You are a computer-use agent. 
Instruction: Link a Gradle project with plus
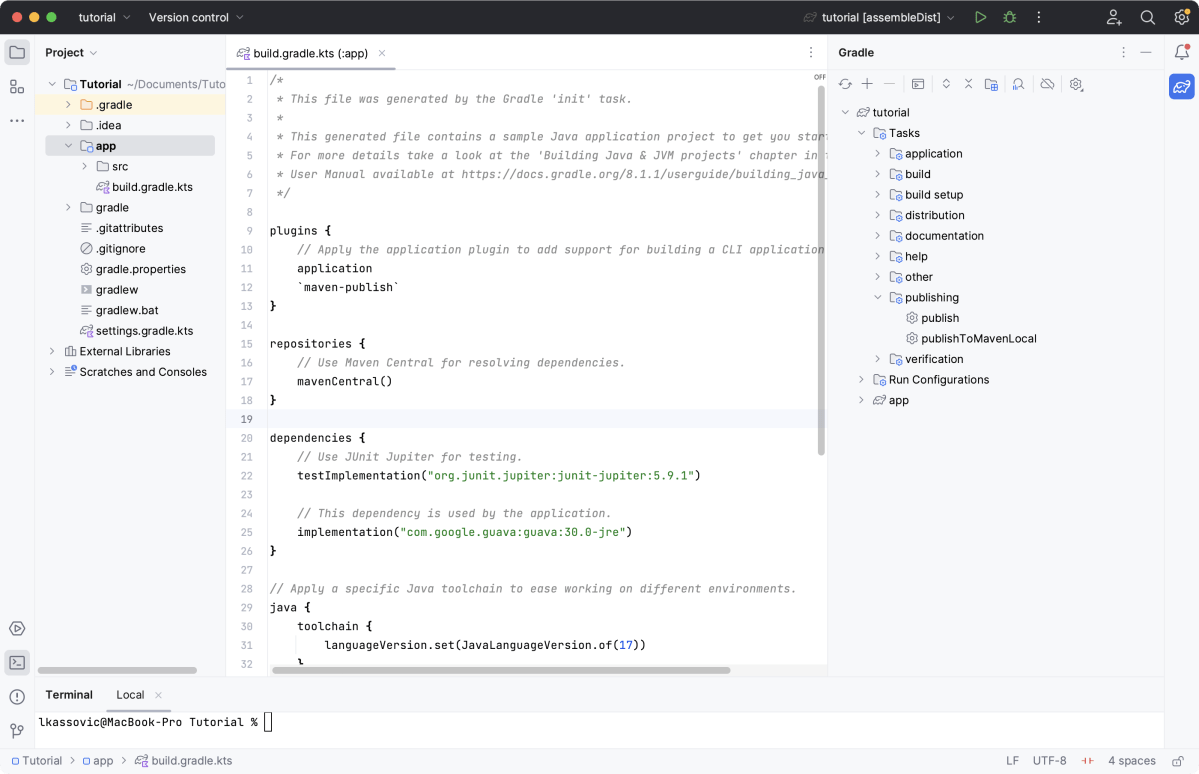point(867,84)
